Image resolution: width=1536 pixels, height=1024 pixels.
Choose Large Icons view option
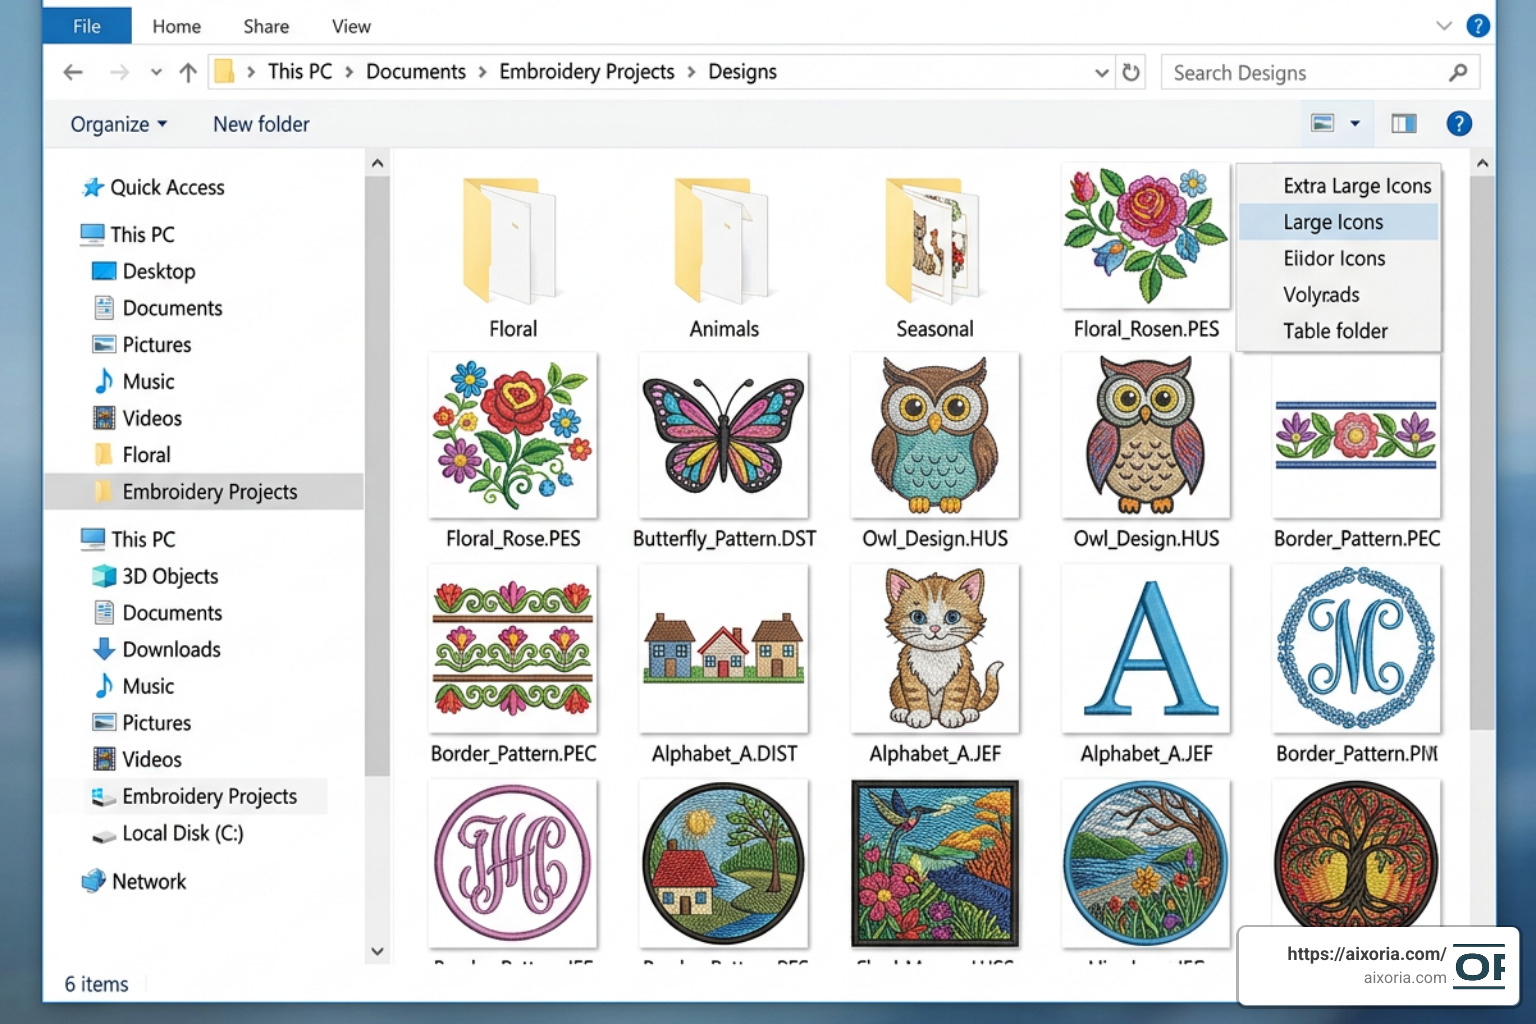point(1338,222)
